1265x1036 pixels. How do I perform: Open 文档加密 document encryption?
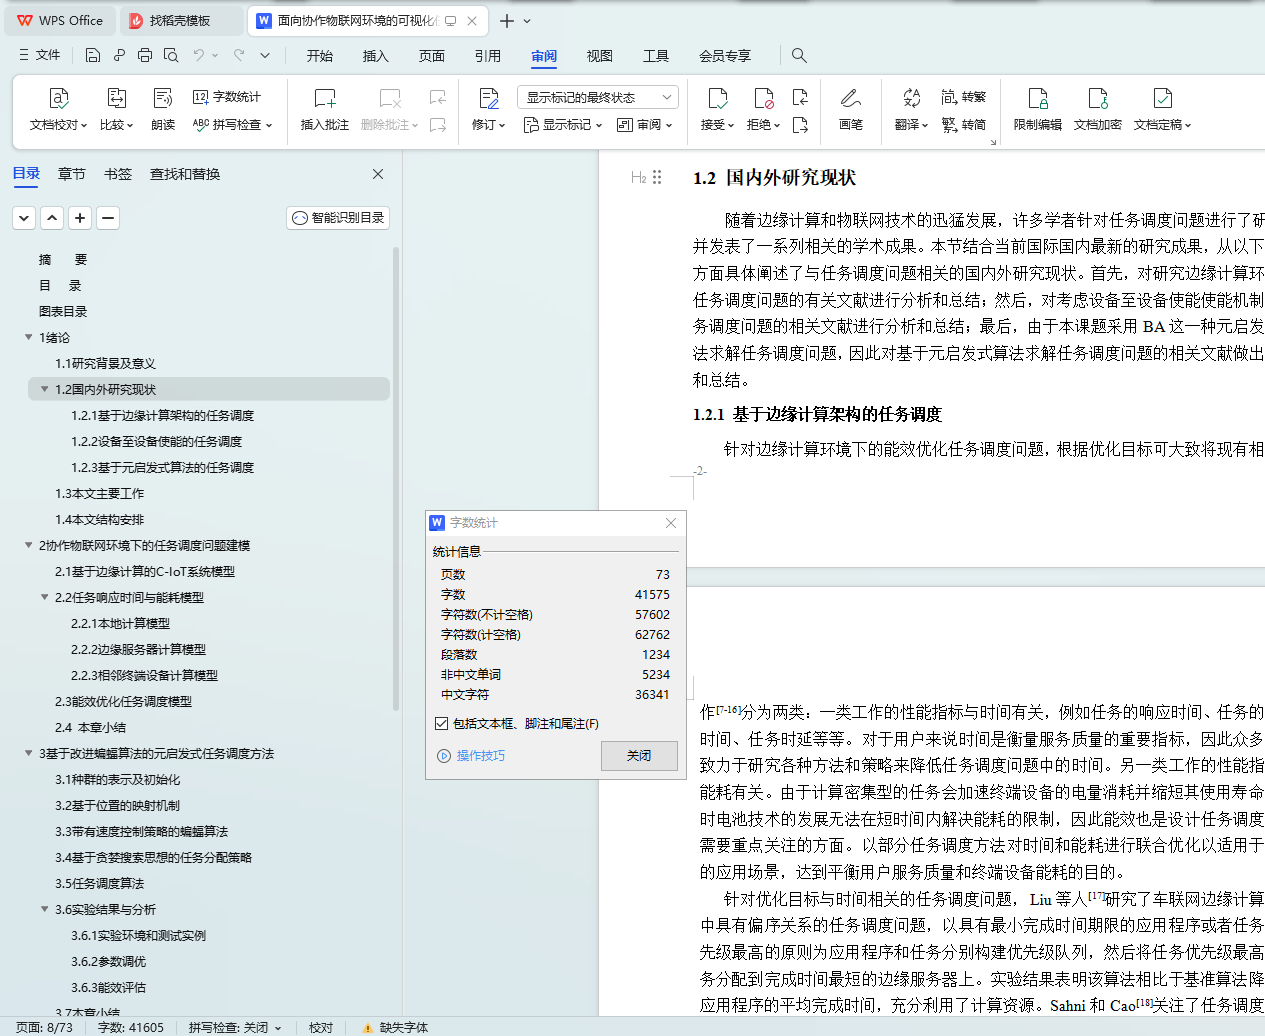click(1098, 109)
